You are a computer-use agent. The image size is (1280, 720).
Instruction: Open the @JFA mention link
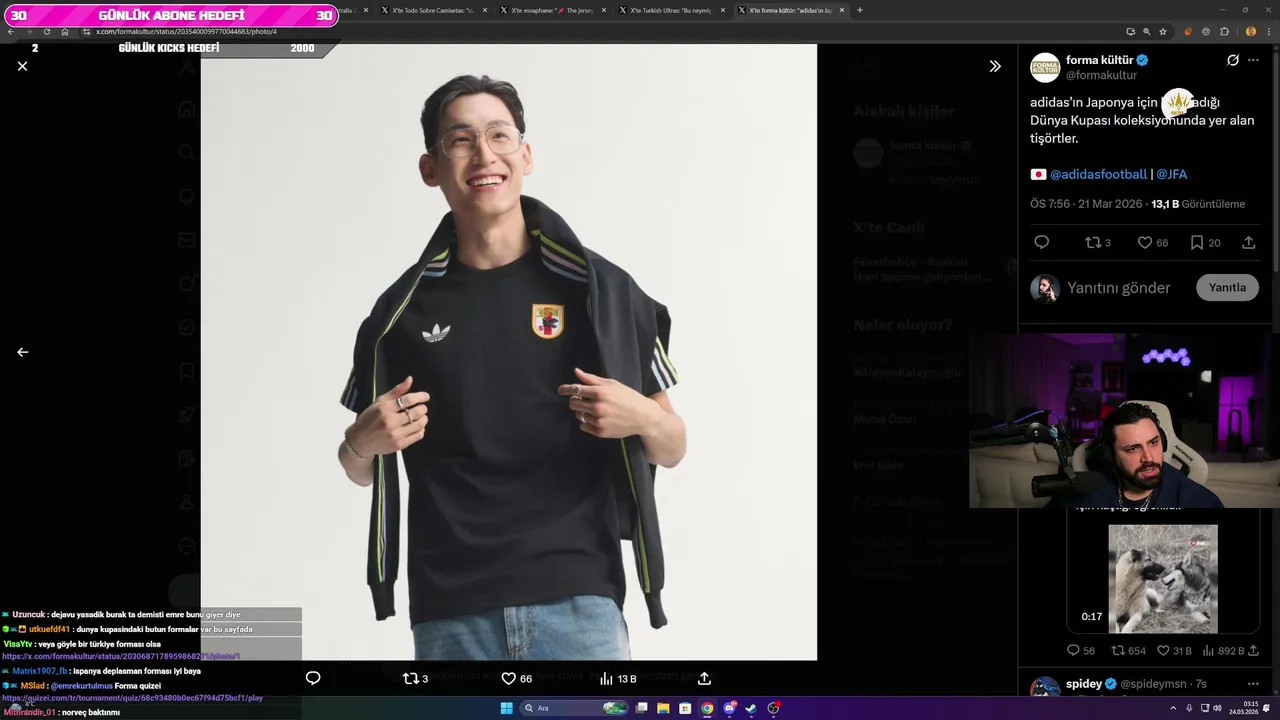1172,174
